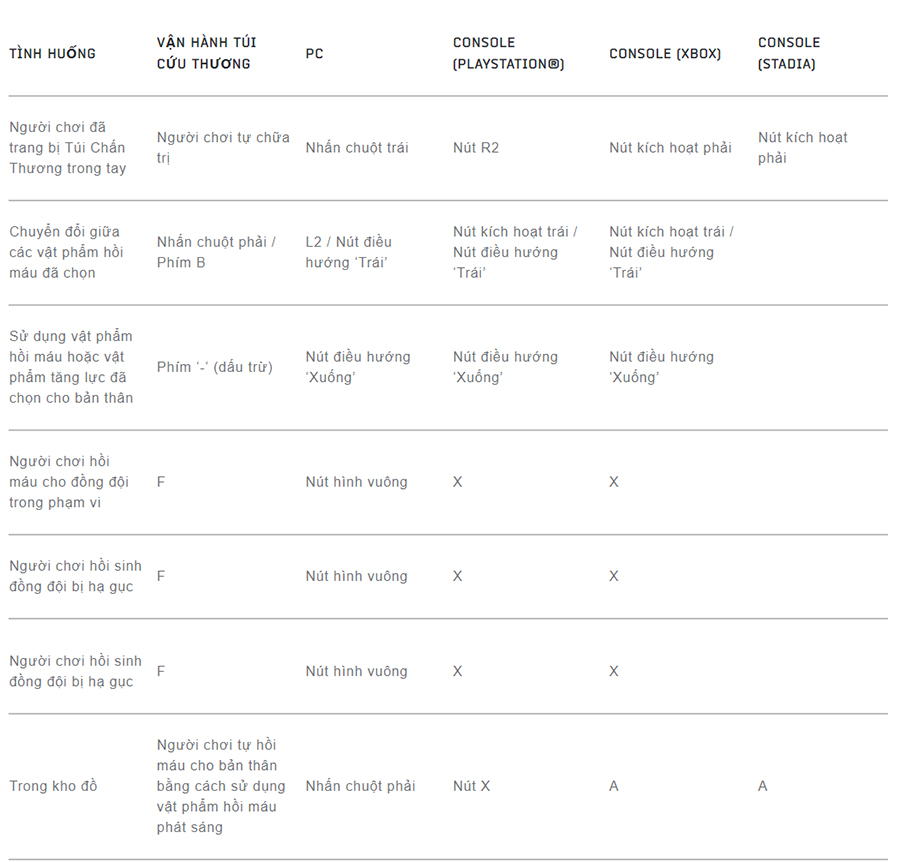Click the 'Nhấn chuột trái' cell

click(x=357, y=148)
